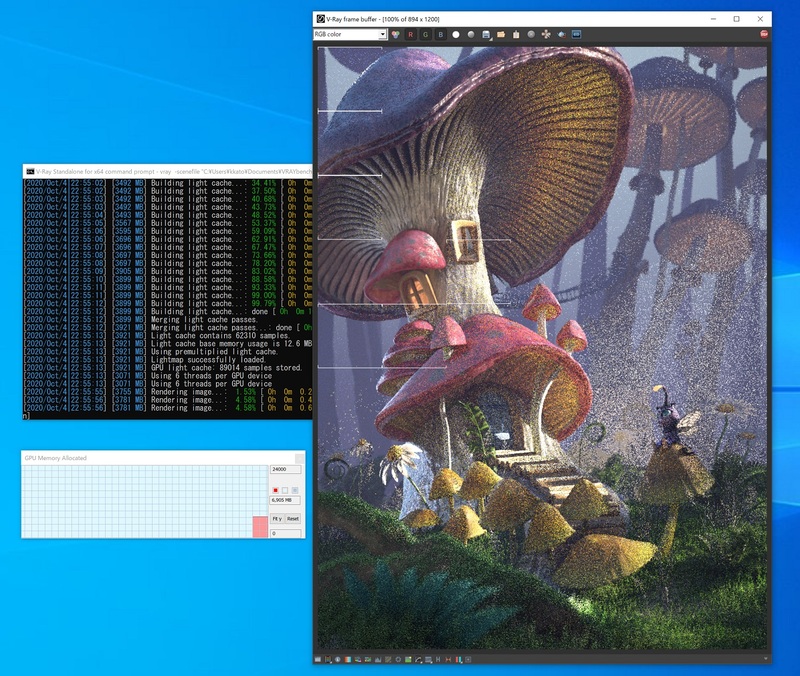Show VFB history window H icon
The height and width of the screenshot is (676, 800).
tap(438, 659)
